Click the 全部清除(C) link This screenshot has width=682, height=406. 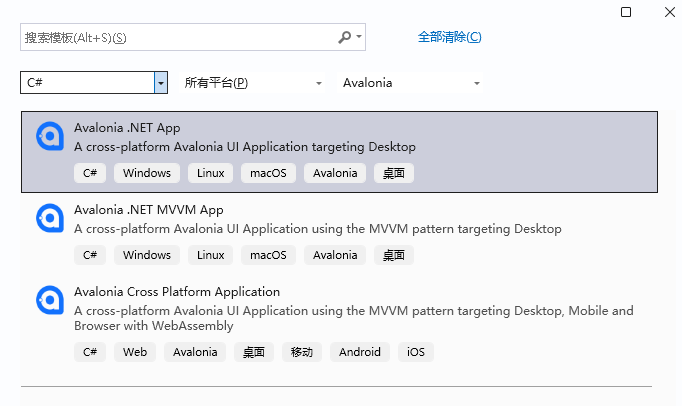(x=449, y=37)
